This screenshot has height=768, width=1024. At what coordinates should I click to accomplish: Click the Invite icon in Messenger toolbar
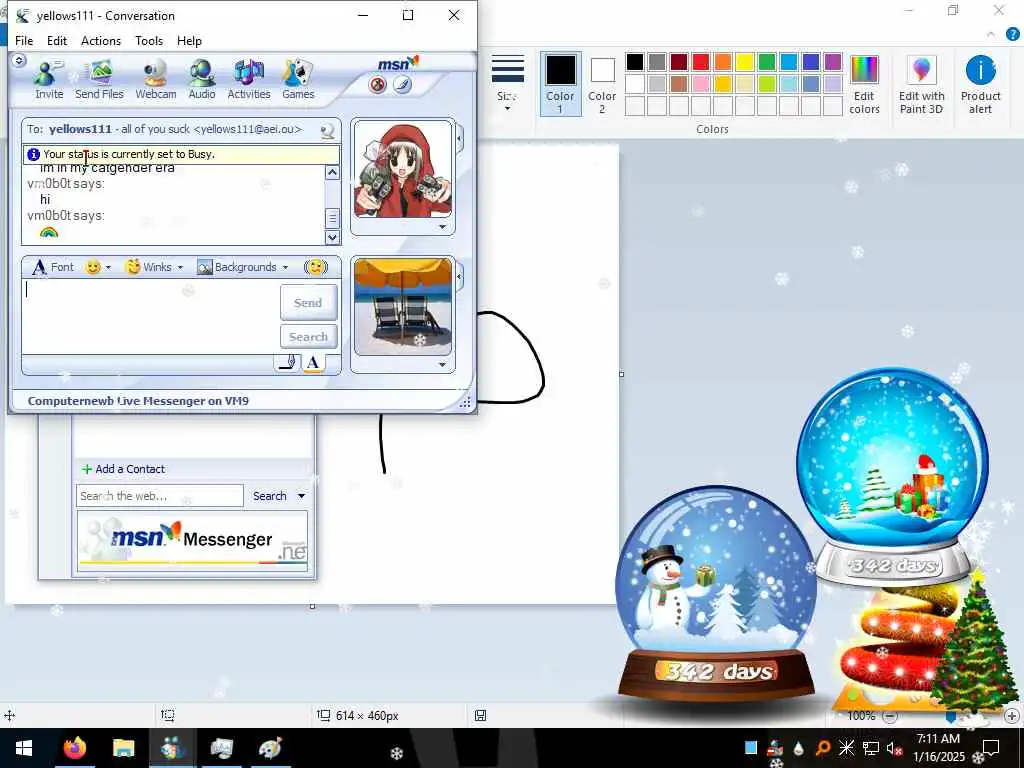click(48, 80)
